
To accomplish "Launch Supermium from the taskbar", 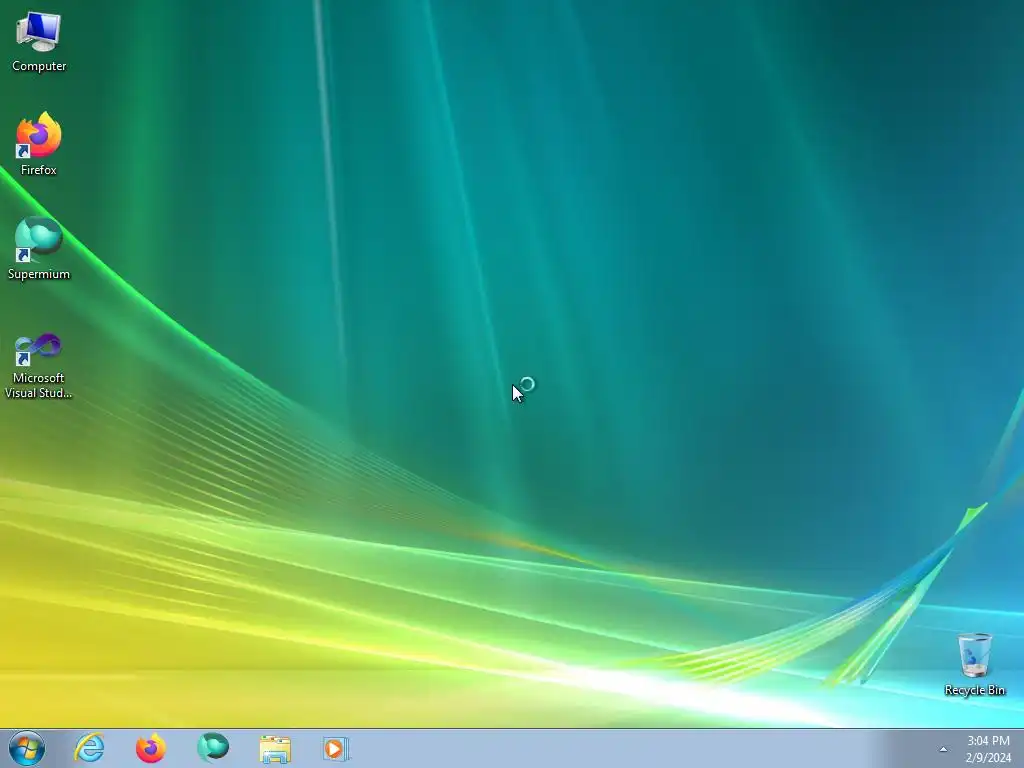I will coord(213,748).
